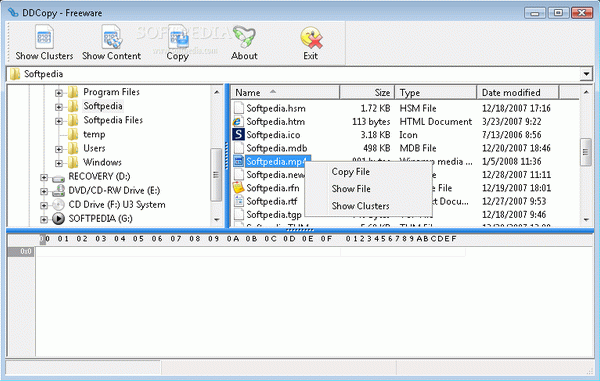Click the horizontal splitter grip above hex view
The height and width of the screenshot is (381, 600).
(x=300, y=230)
